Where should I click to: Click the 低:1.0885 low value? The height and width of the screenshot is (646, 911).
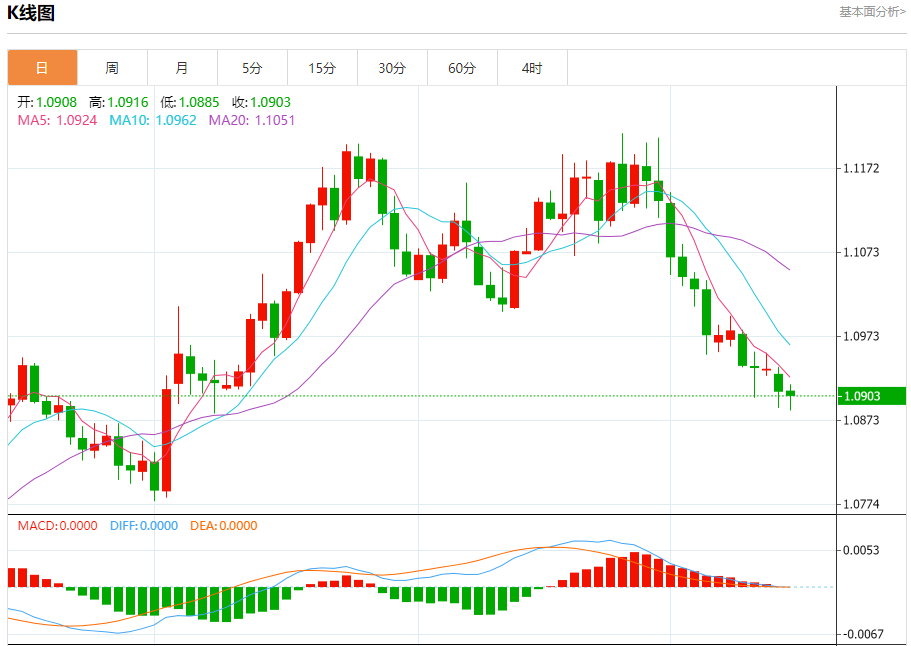click(190, 102)
